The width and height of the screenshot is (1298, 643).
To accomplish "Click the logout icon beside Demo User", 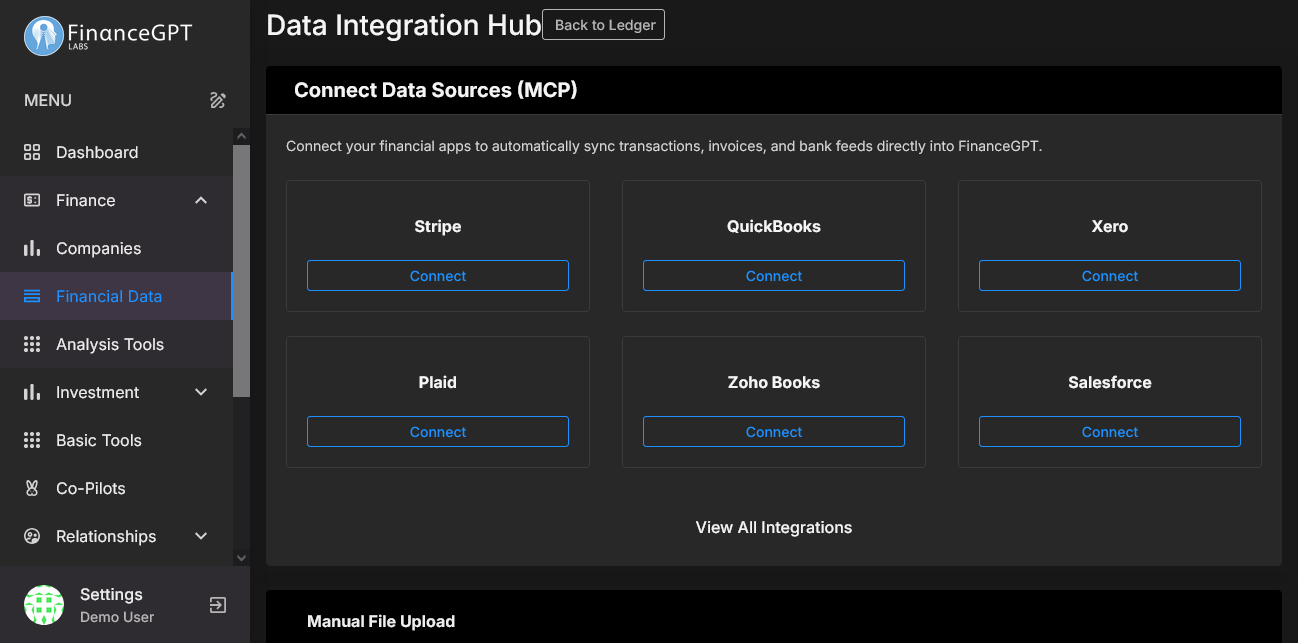I will (216, 604).
